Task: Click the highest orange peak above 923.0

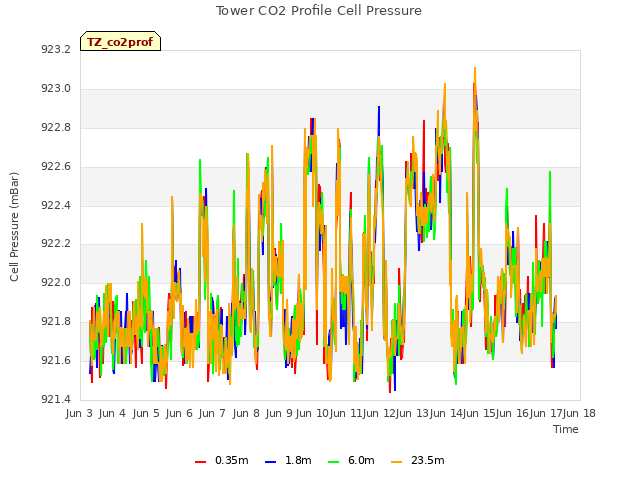Action: click(475, 69)
